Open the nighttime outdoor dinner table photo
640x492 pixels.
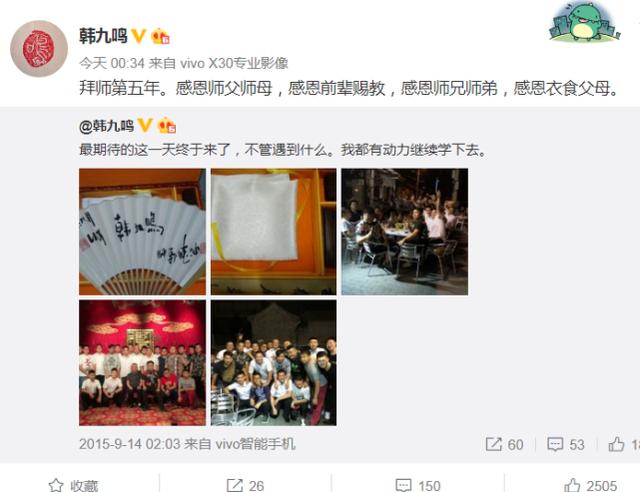pos(404,232)
